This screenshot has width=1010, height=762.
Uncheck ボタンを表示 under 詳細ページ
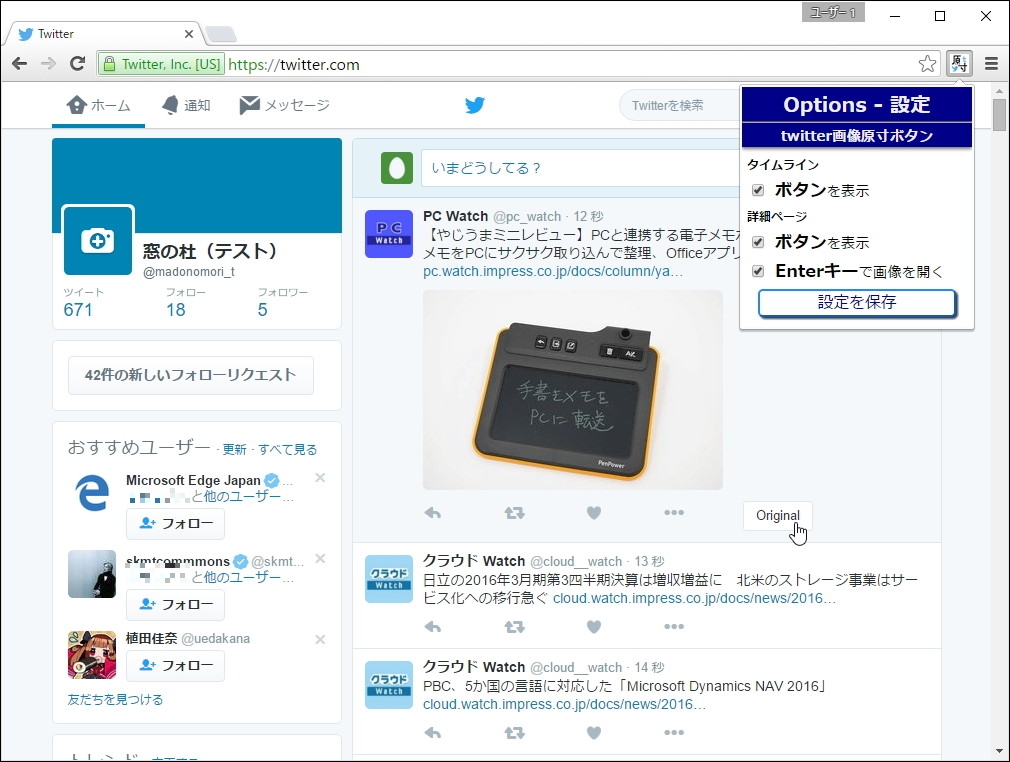click(x=758, y=242)
